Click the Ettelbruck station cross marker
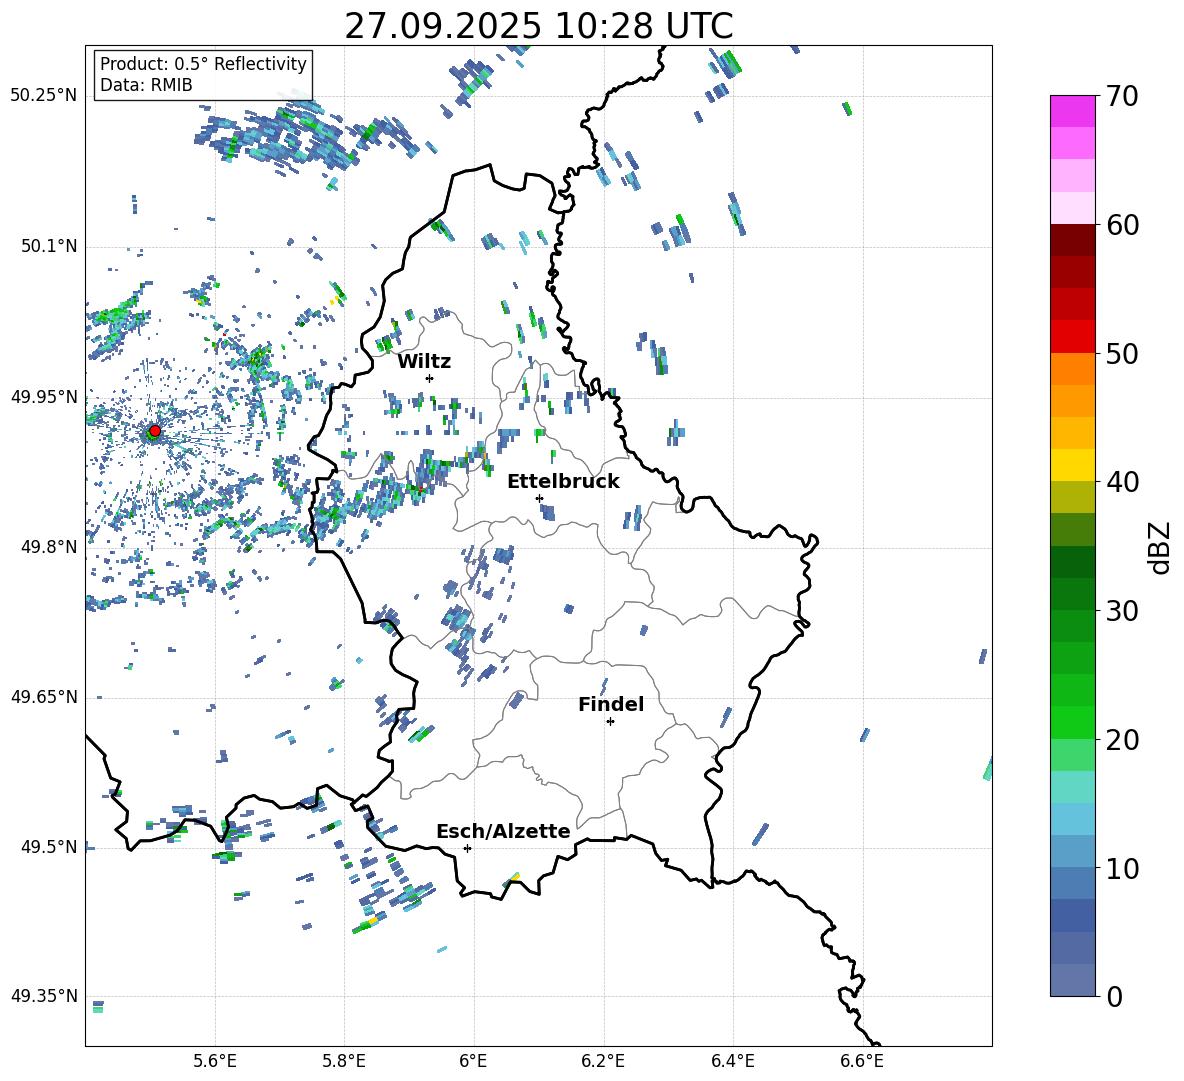This screenshot has width=1184, height=1081. pyautogui.click(x=539, y=498)
